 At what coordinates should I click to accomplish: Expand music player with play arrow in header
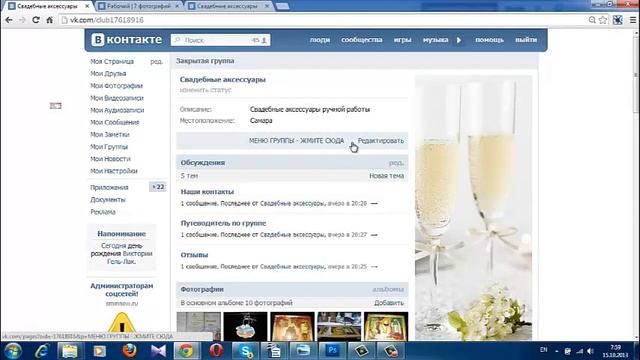pos(459,40)
